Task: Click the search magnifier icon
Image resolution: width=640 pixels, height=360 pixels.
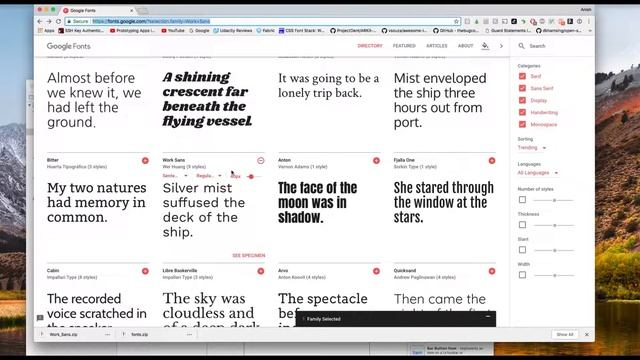Action: 522,46
